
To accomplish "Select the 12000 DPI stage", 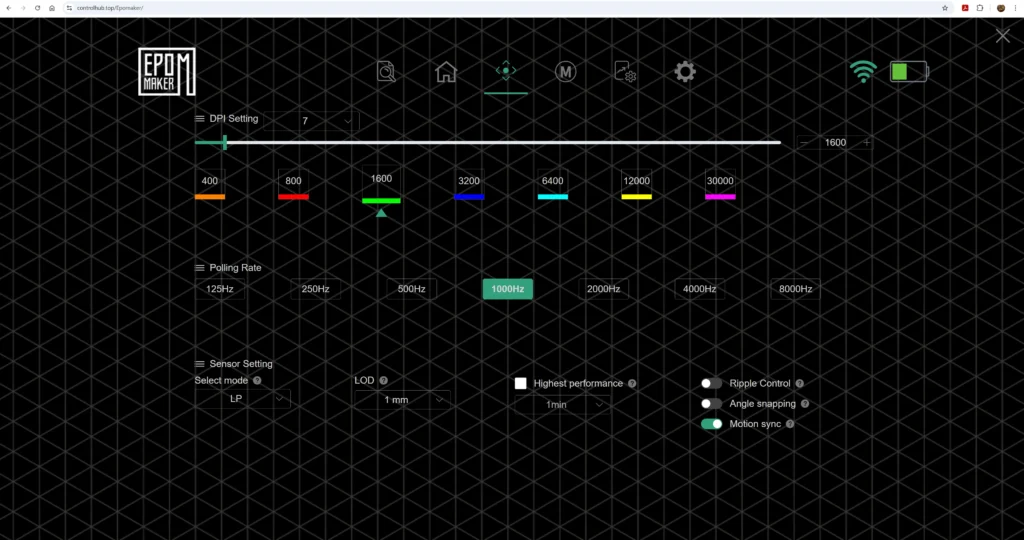I will tap(636, 181).
